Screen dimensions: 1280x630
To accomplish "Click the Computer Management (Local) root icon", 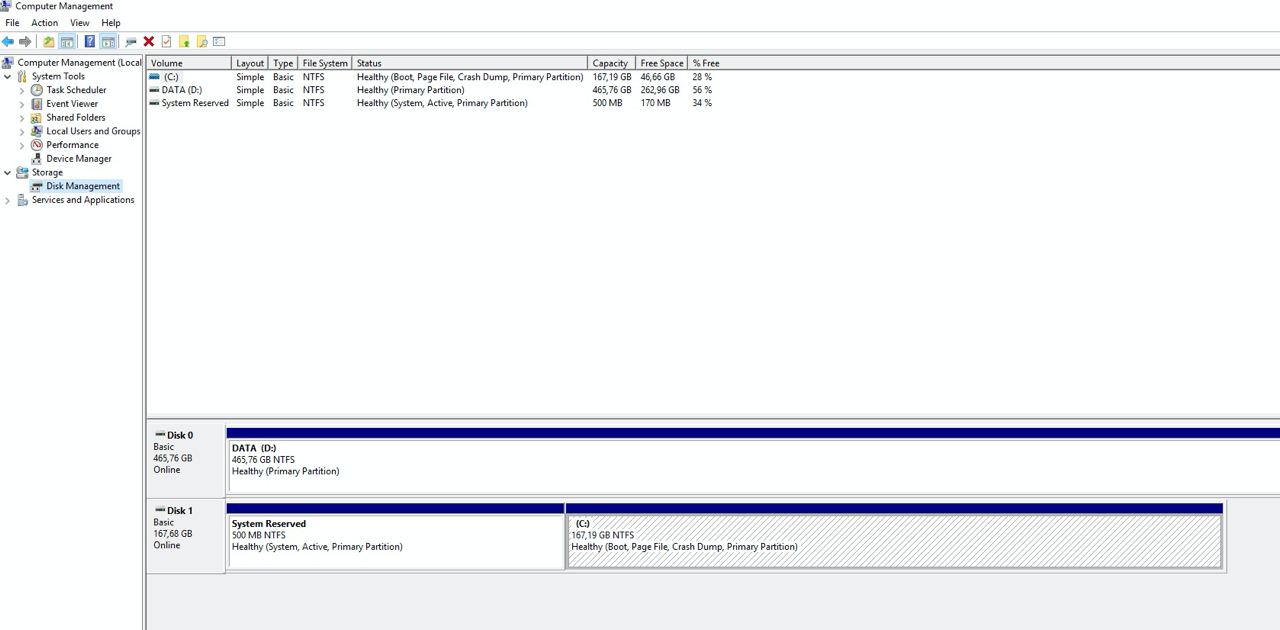I will point(7,62).
